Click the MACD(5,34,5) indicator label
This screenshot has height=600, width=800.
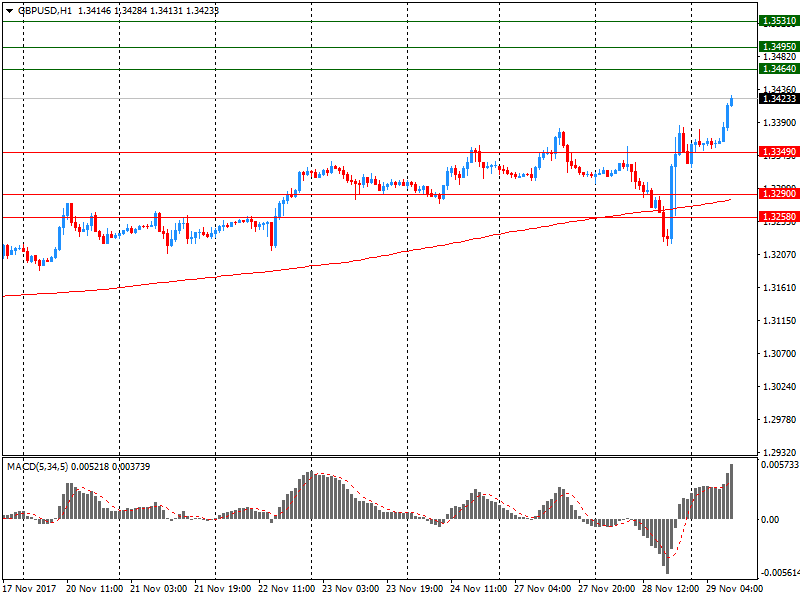(37, 467)
